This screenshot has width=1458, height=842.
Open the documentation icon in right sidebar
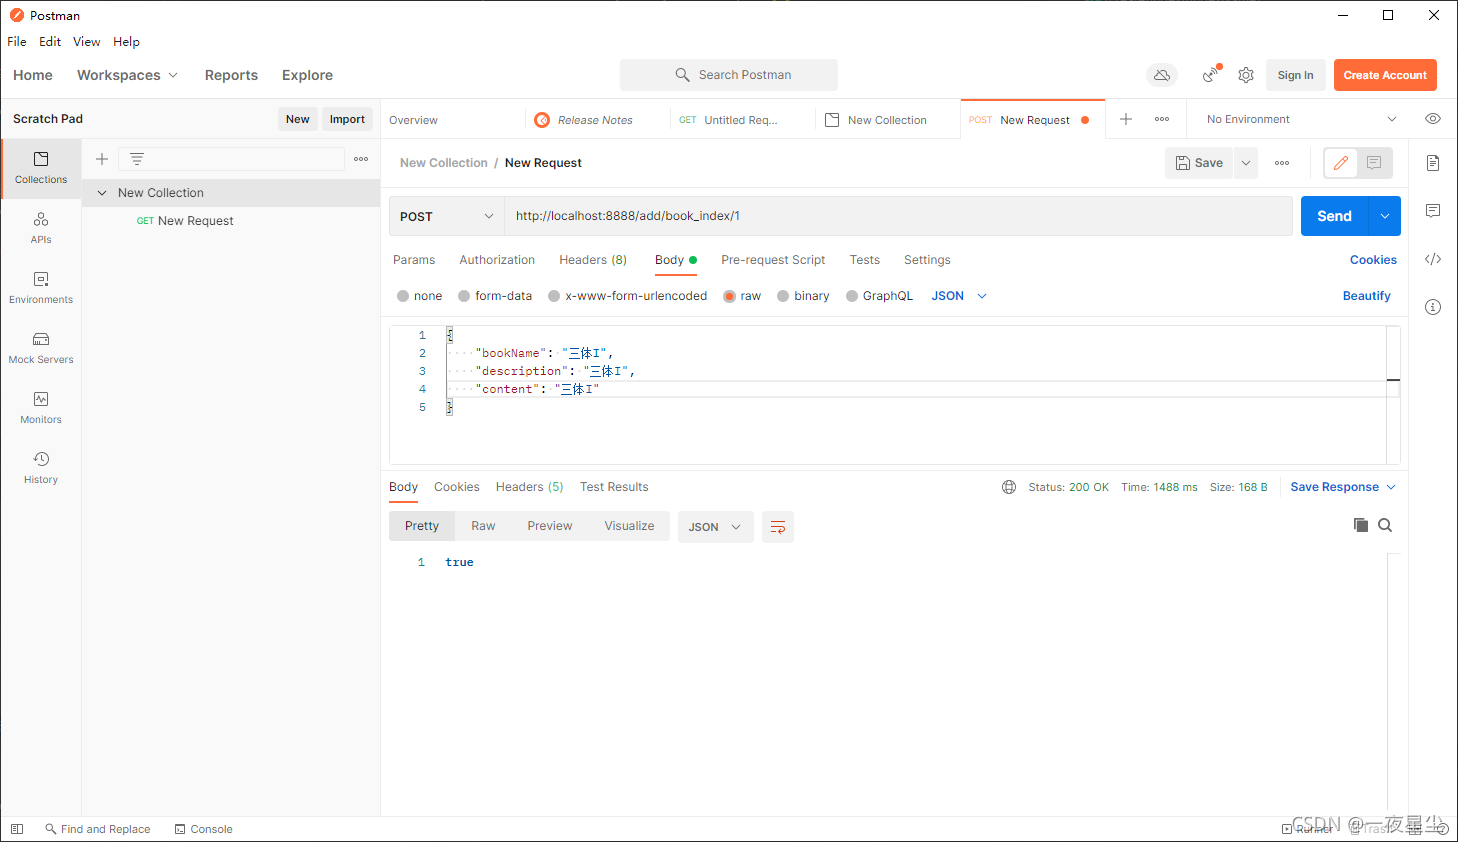[1433, 163]
